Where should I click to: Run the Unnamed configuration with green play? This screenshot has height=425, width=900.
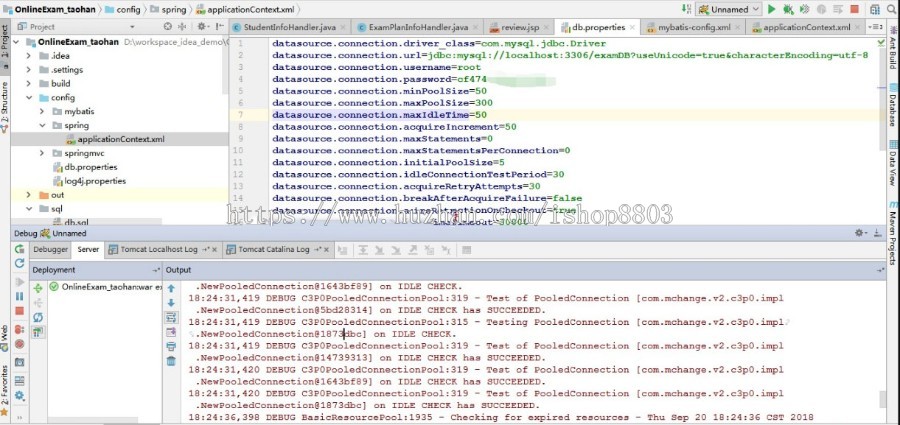pos(771,9)
